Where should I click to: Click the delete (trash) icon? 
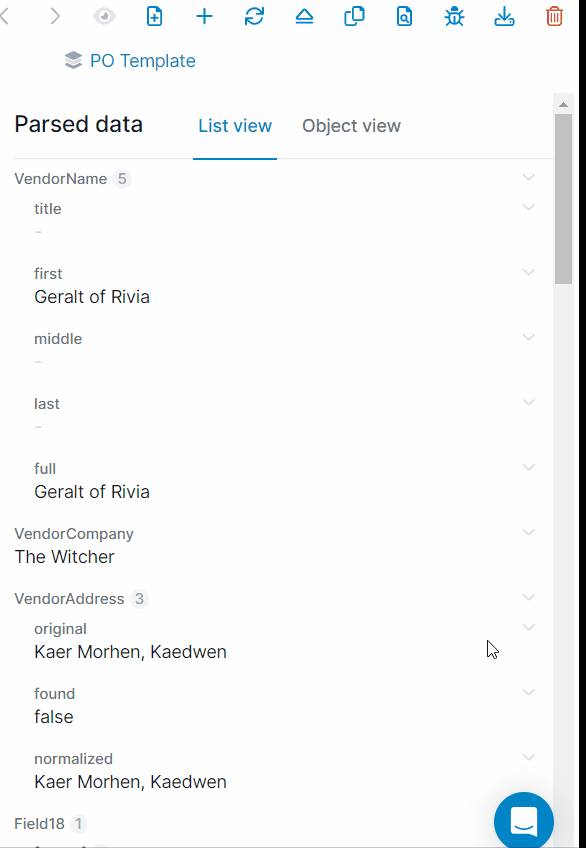554,16
